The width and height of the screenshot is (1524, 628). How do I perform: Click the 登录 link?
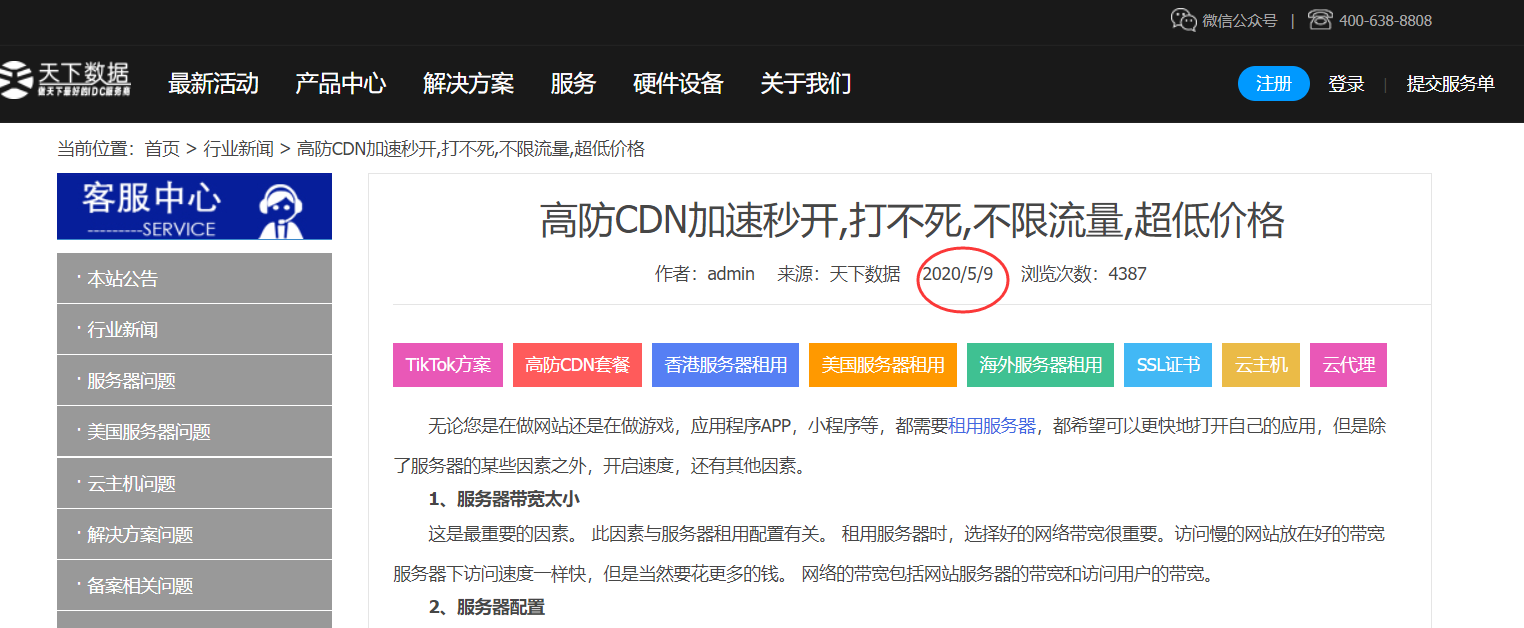pyautogui.click(x=1346, y=84)
